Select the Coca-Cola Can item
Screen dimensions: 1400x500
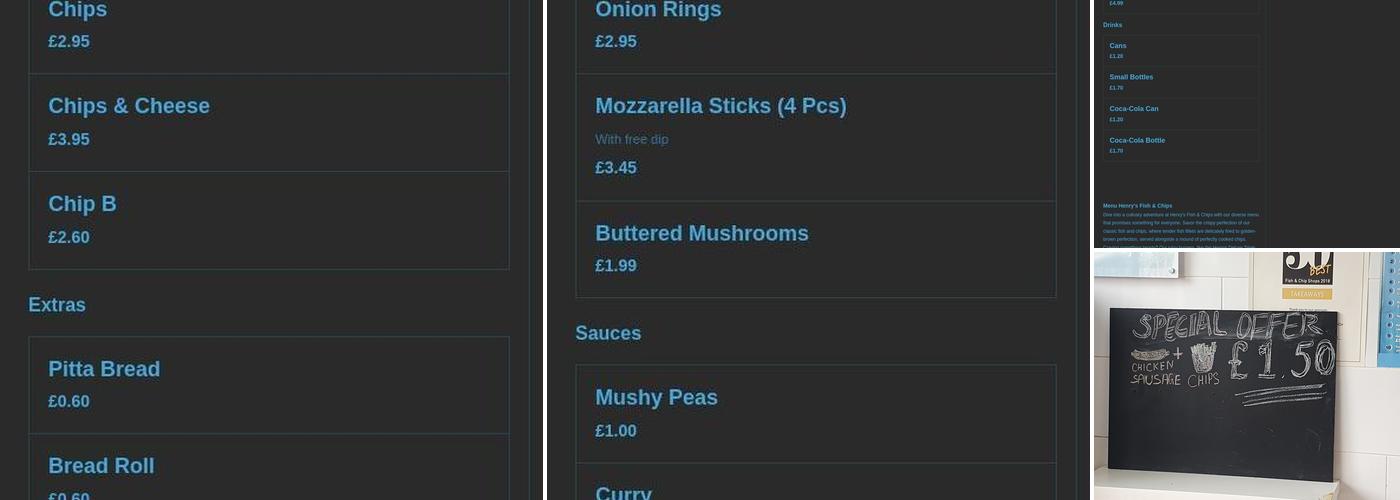(x=1134, y=108)
